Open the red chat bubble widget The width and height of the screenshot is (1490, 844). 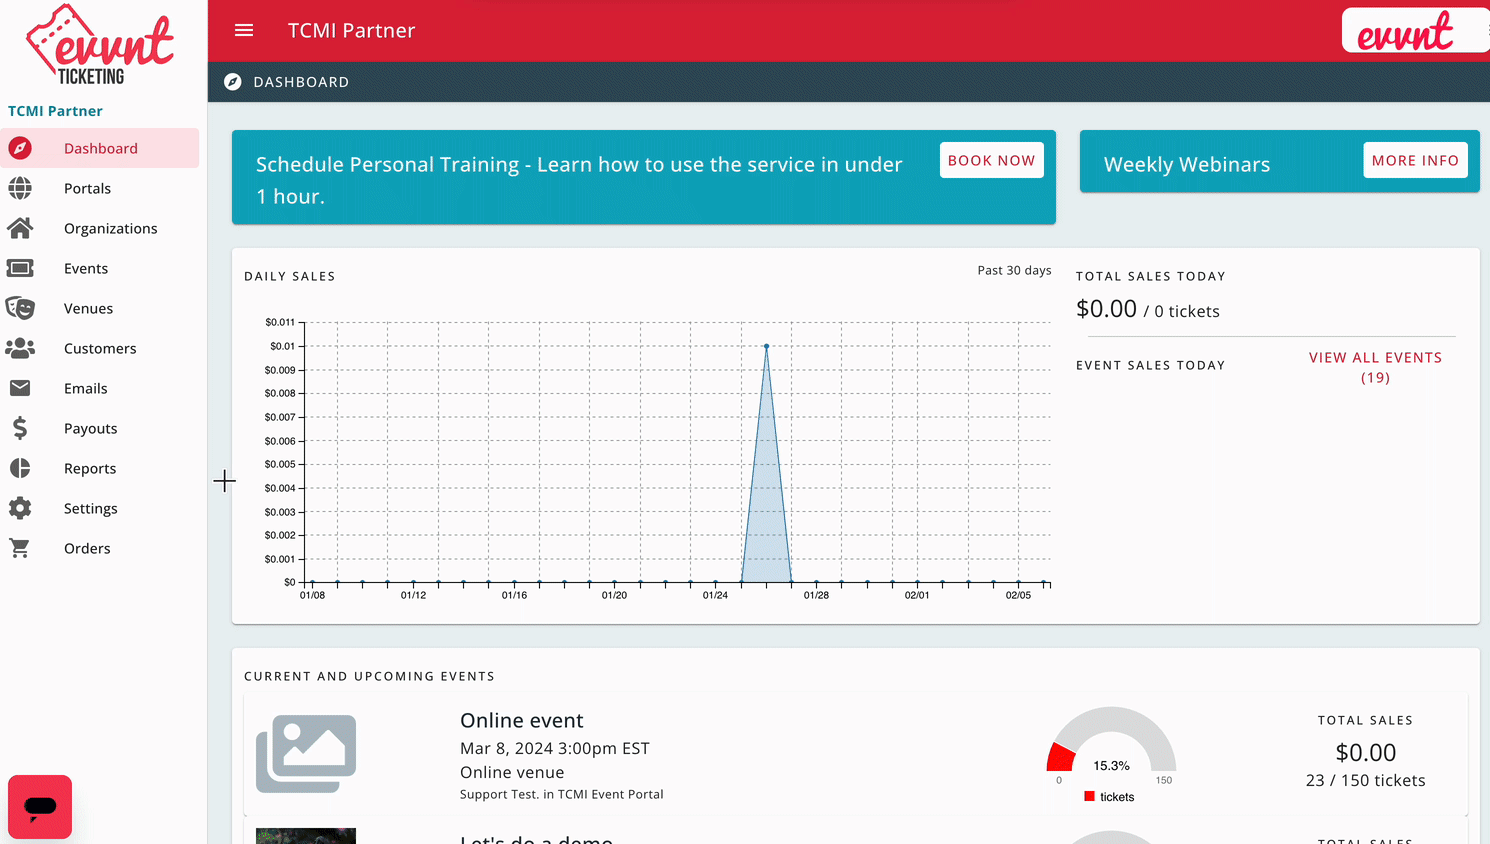pos(40,807)
